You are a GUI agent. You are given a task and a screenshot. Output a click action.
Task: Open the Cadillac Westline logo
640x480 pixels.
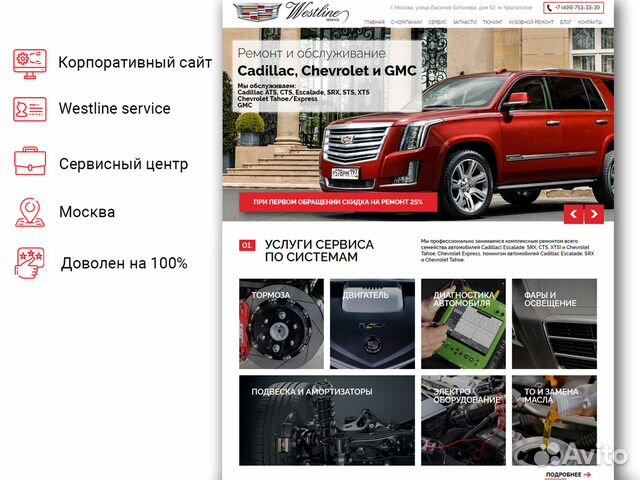point(291,13)
